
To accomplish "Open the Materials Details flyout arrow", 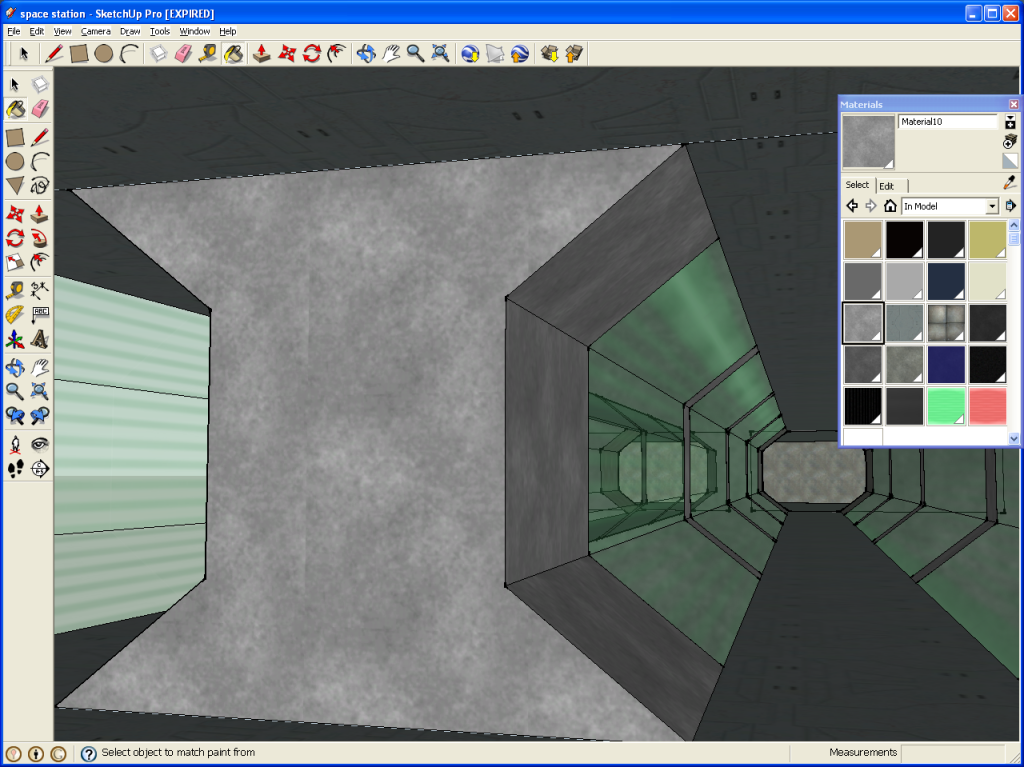I will coord(1010,206).
